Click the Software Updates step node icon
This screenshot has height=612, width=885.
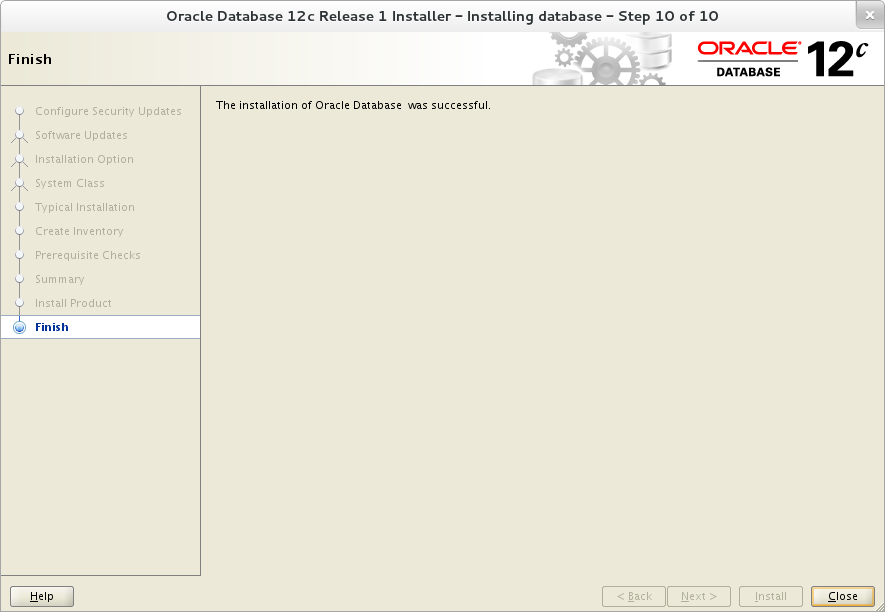pyautogui.click(x=20, y=135)
